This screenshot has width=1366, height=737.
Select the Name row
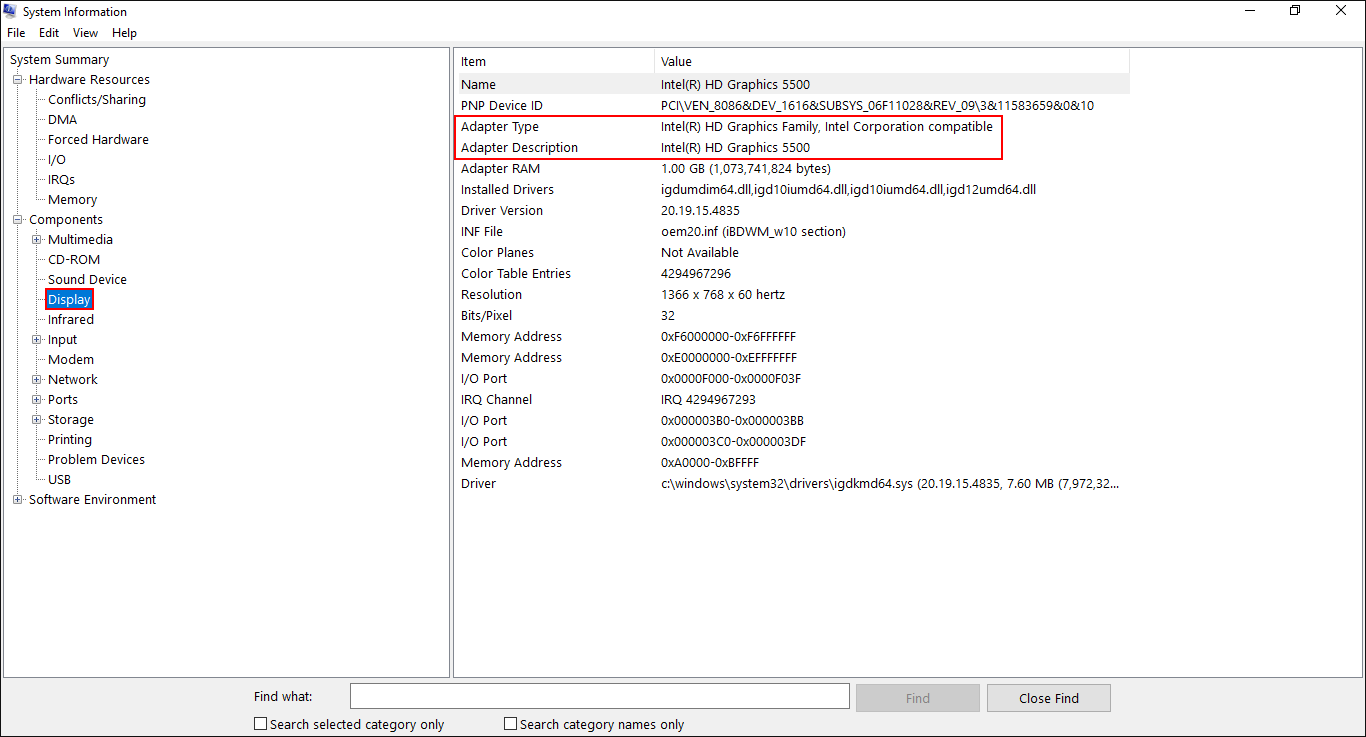(x=793, y=85)
